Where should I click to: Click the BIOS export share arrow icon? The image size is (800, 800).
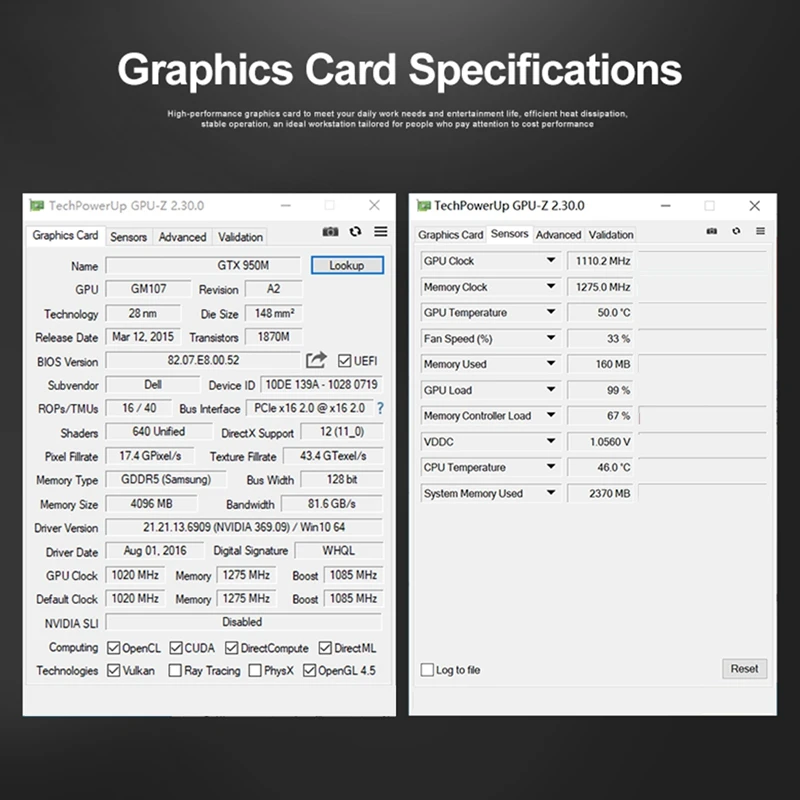[316, 360]
